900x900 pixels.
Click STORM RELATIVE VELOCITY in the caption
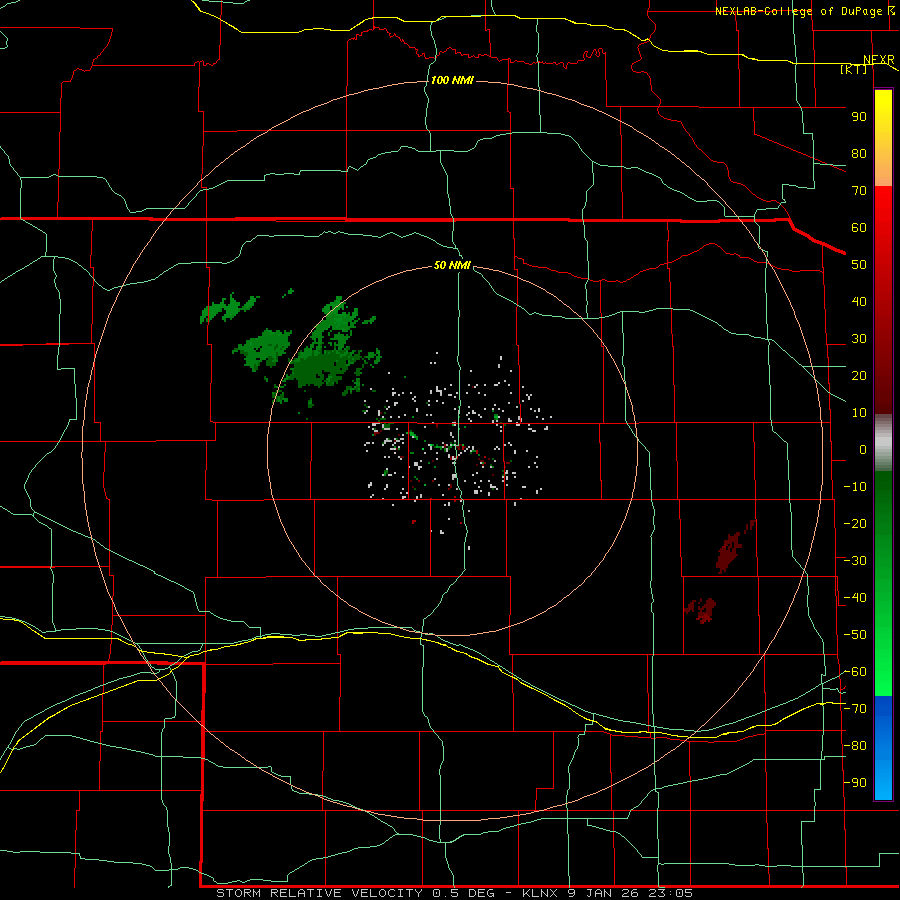319,893
